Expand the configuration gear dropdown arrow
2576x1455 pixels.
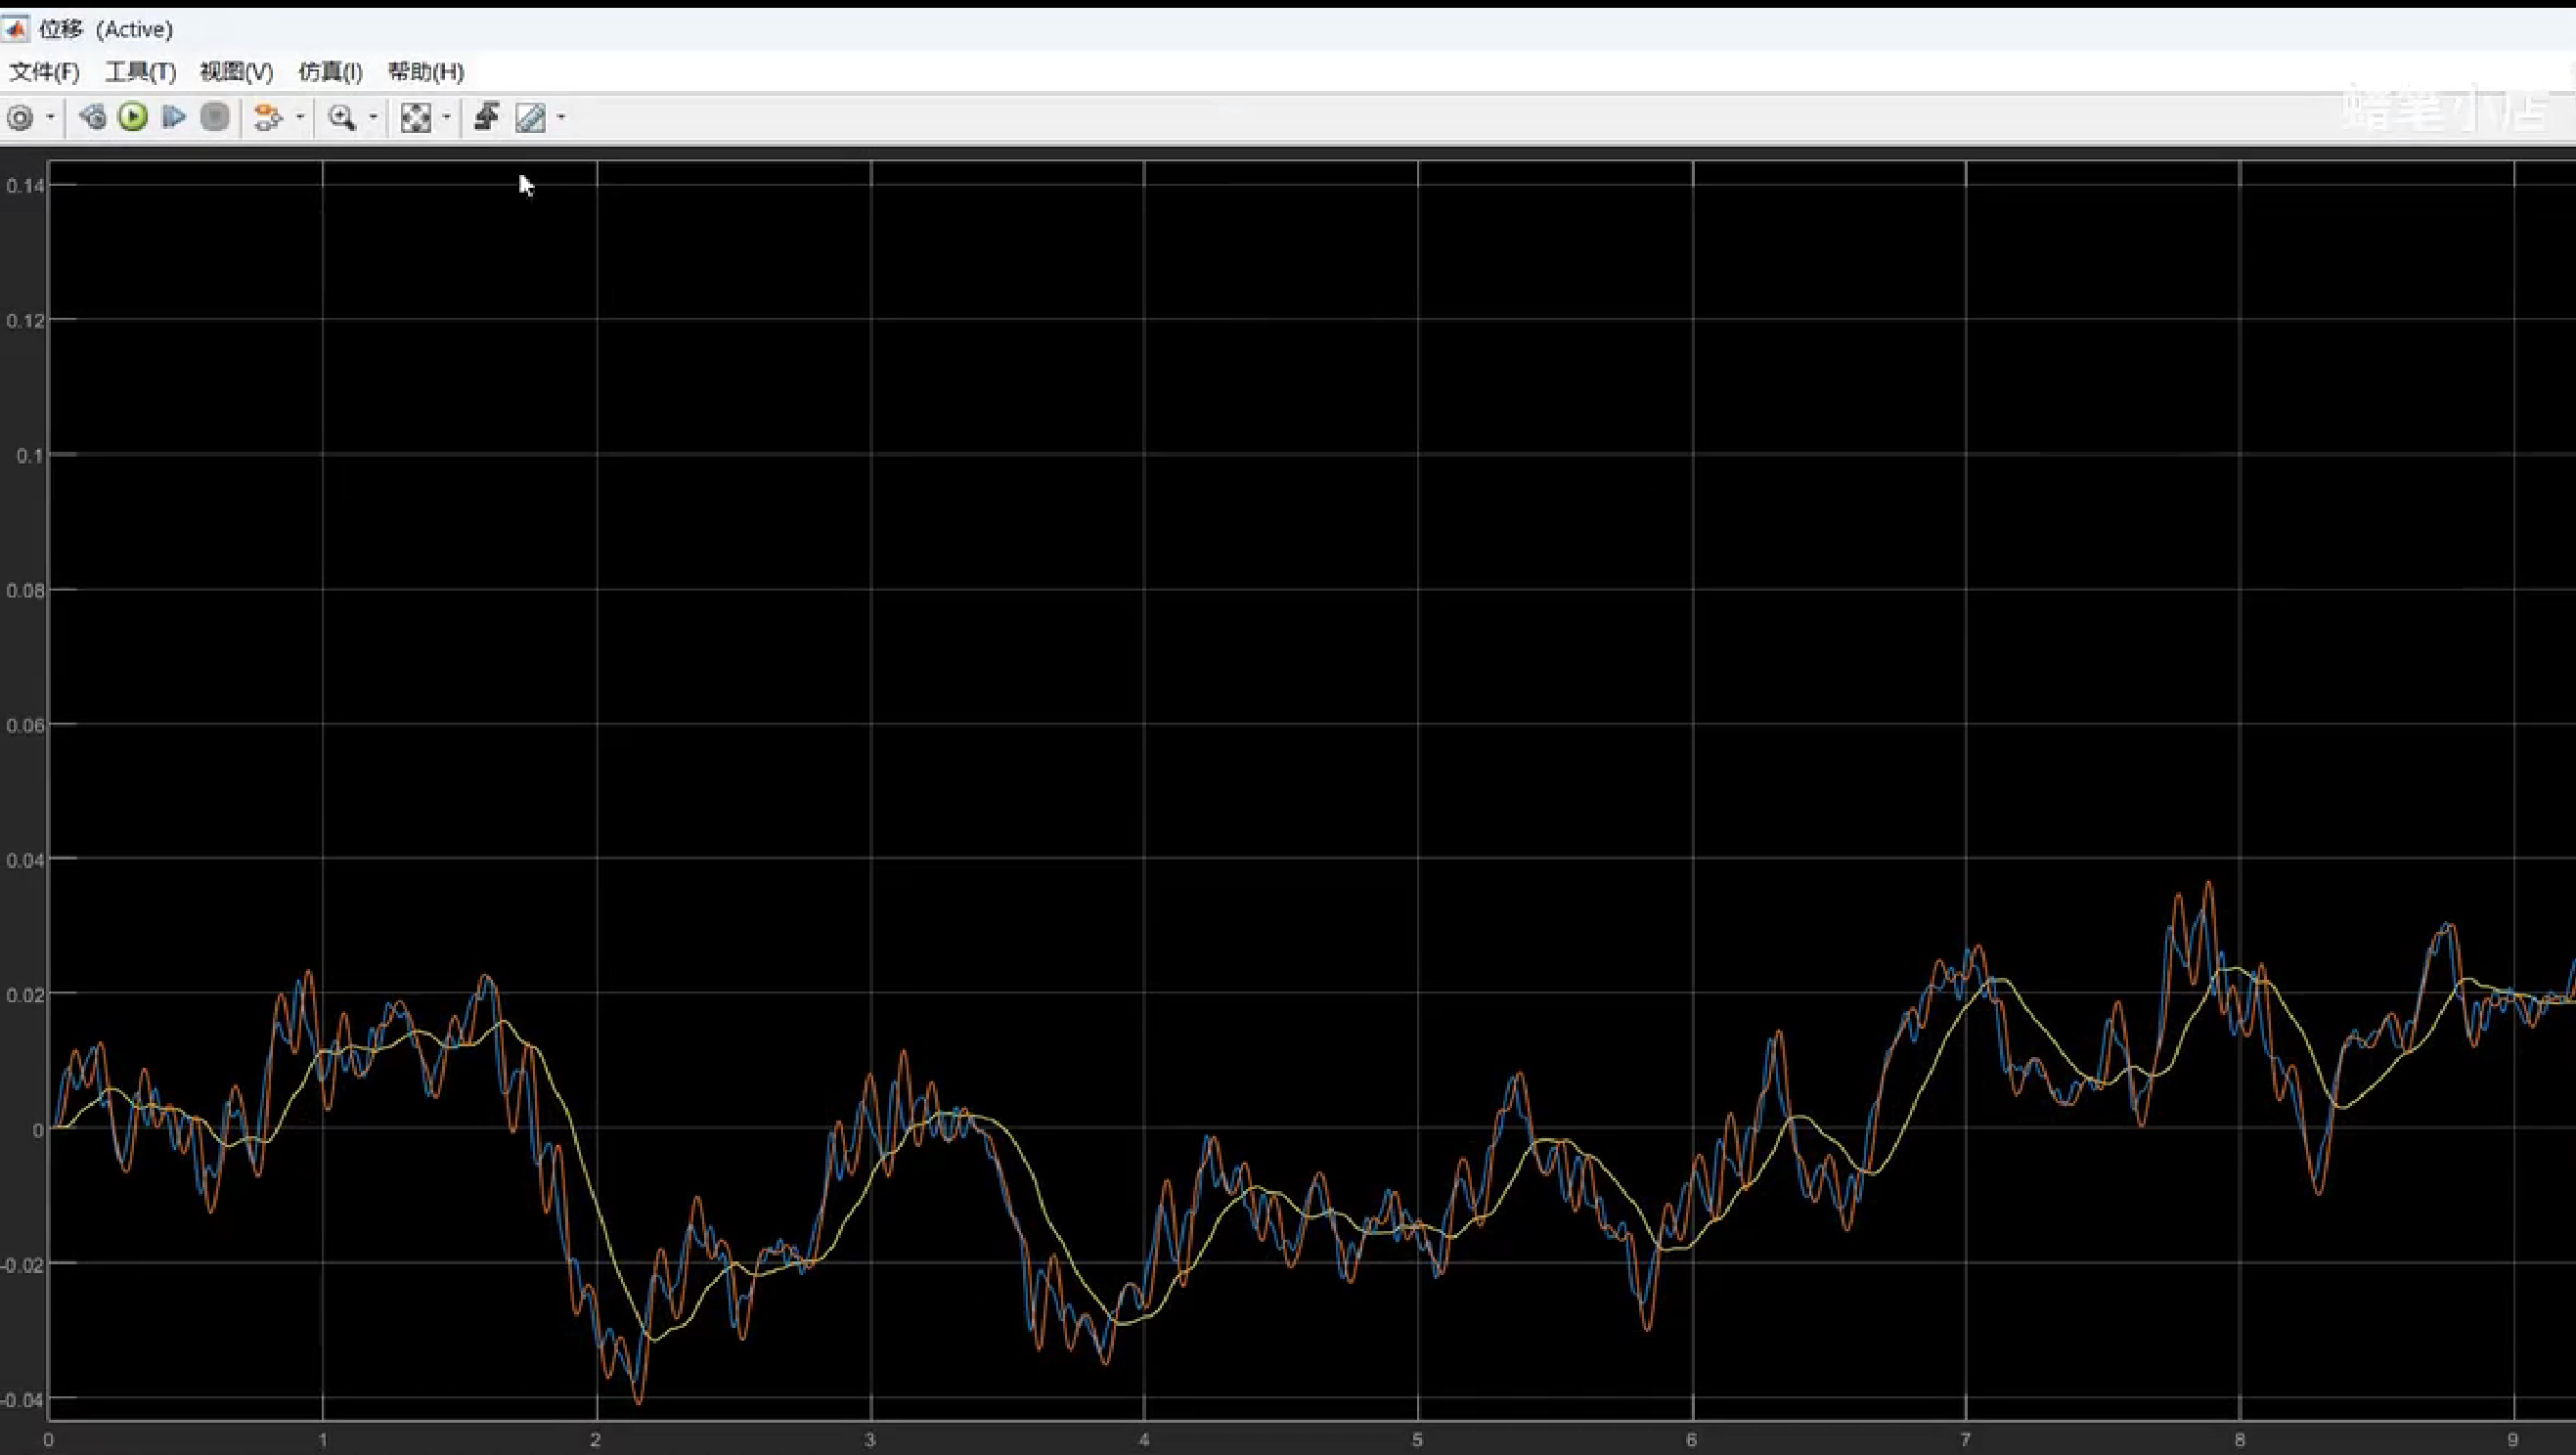tap(50, 118)
